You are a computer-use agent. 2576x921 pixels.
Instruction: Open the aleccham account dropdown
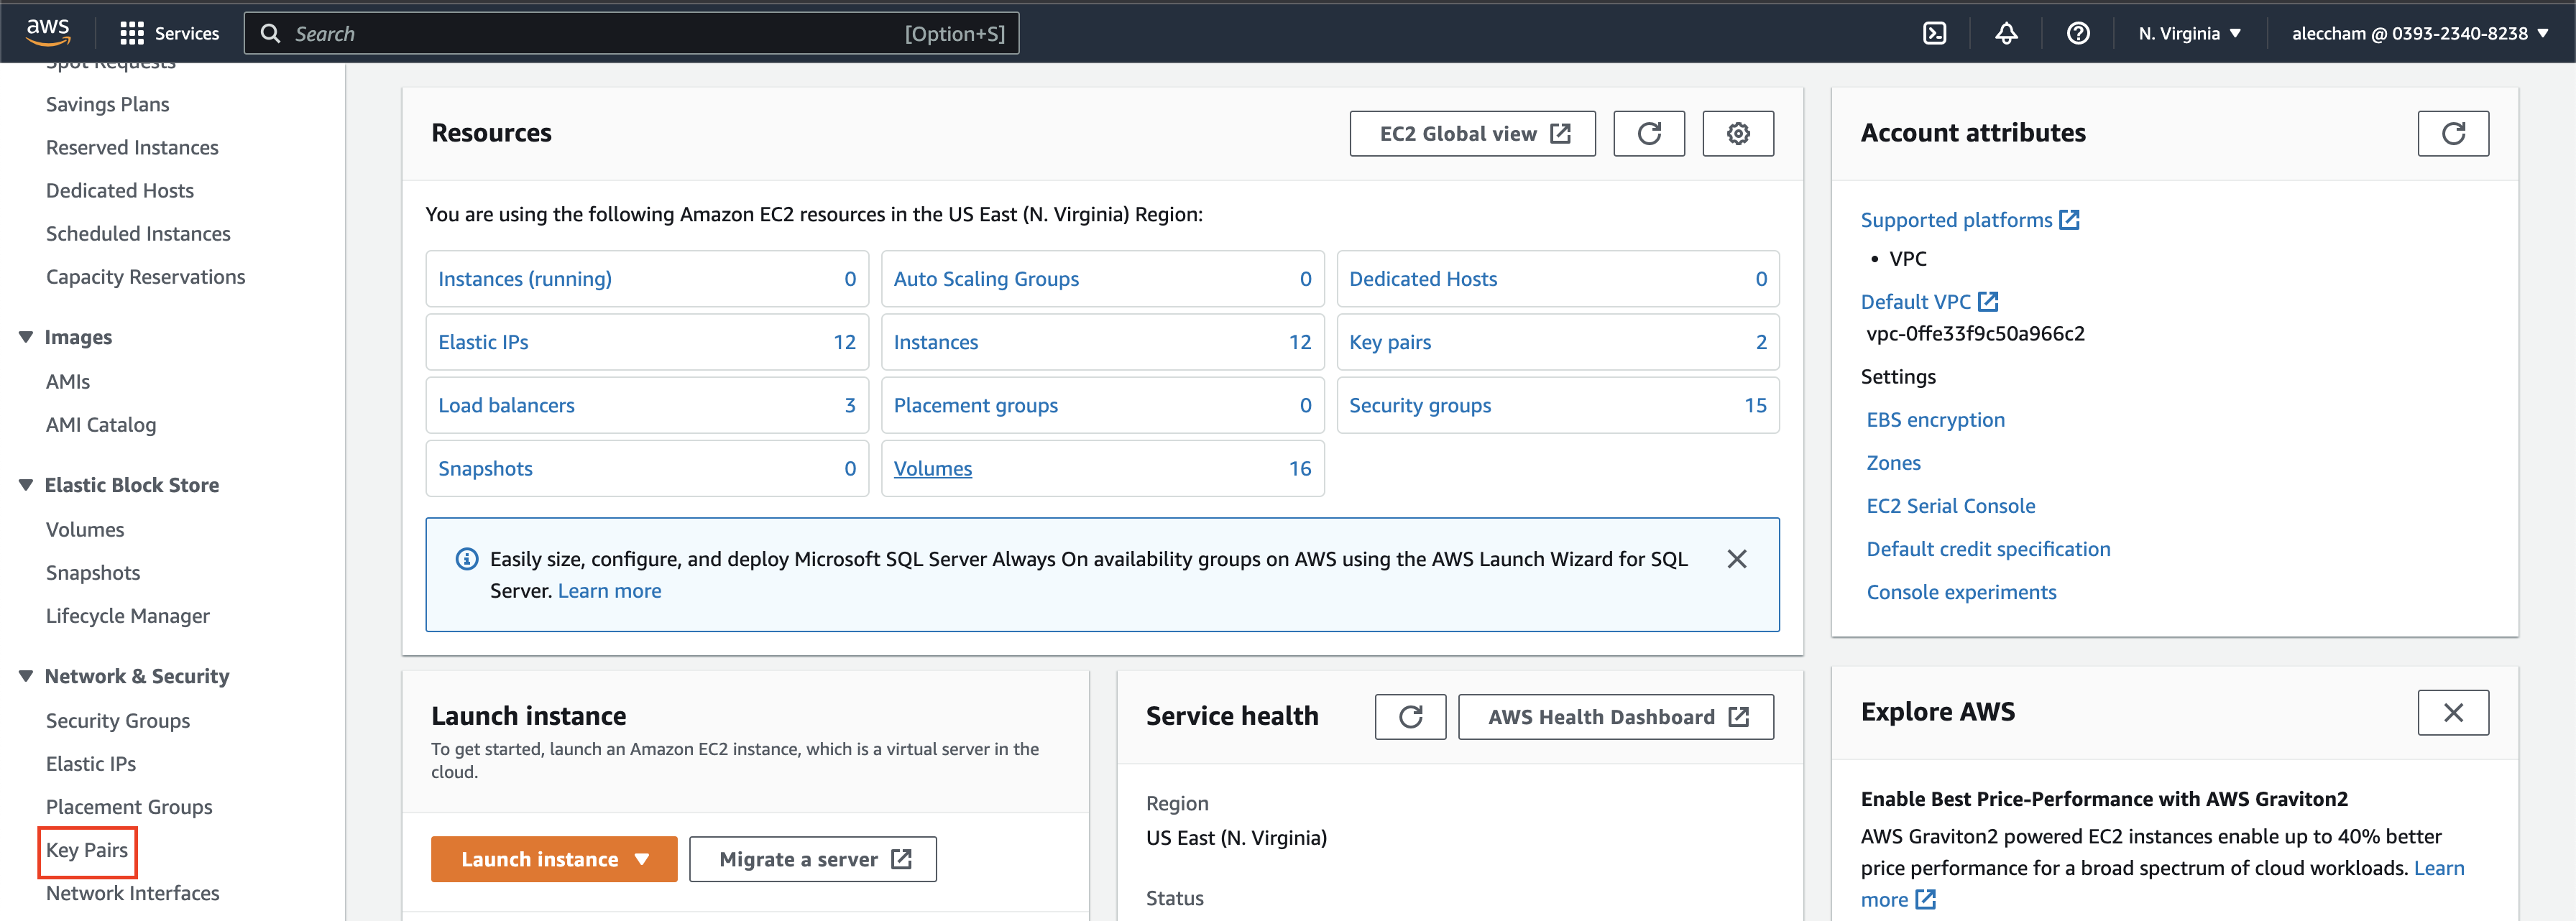[x=2419, y=34]
